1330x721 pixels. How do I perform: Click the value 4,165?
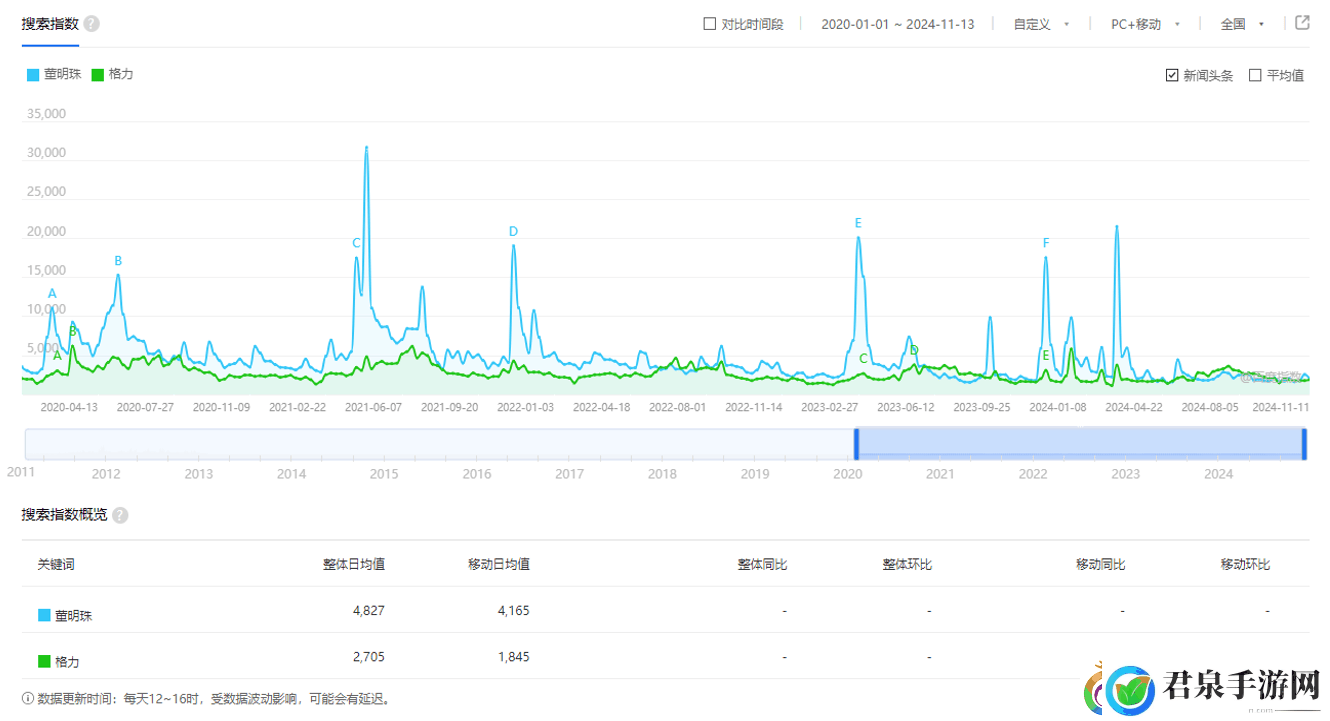point(513,610)
